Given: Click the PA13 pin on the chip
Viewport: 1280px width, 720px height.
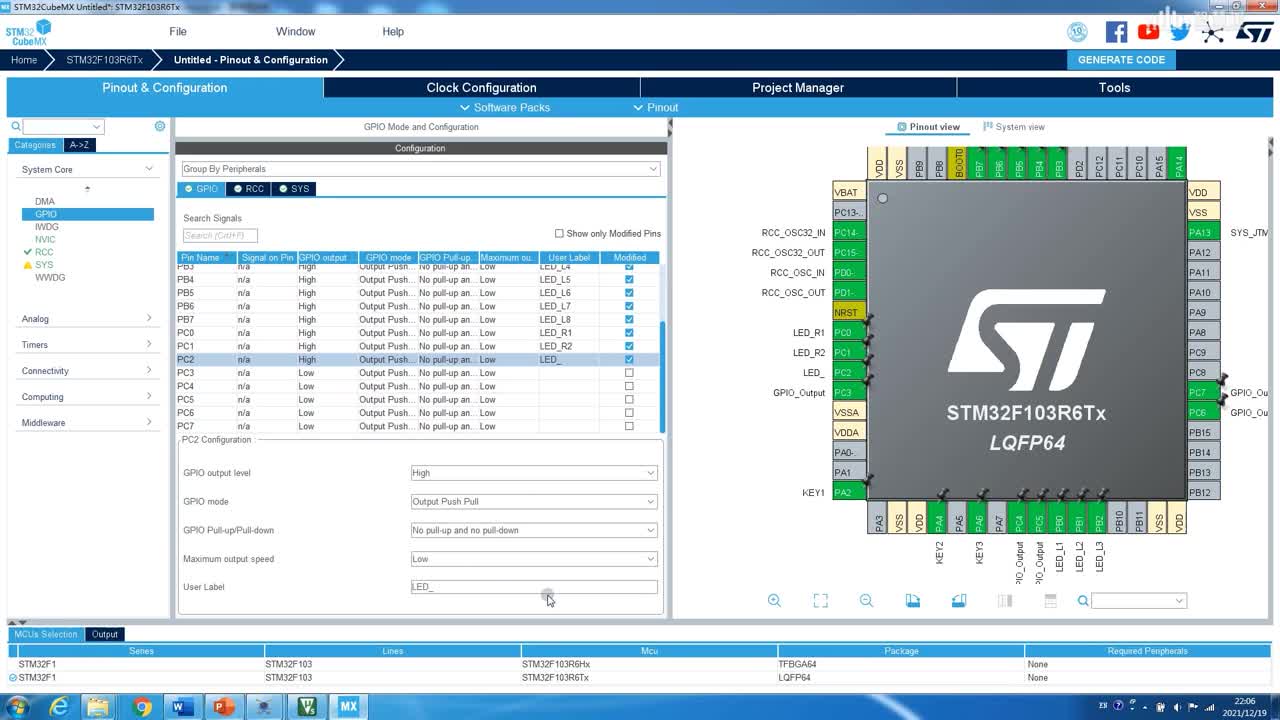Looking at the screenshot, I should tap(1203, 232).
